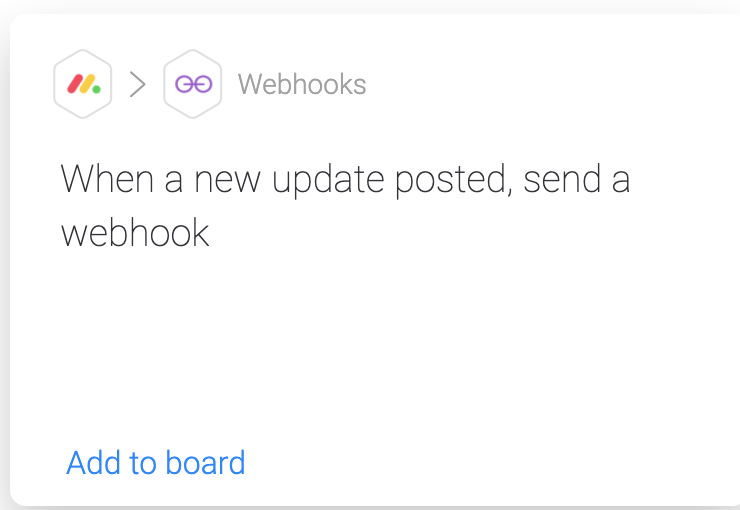Open the recipe 'When a new update posted'

click(345, 206)
